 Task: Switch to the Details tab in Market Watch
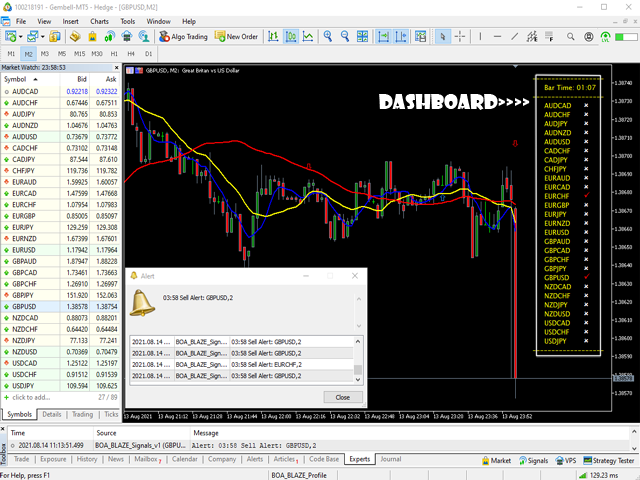click(x=52, y=414)
